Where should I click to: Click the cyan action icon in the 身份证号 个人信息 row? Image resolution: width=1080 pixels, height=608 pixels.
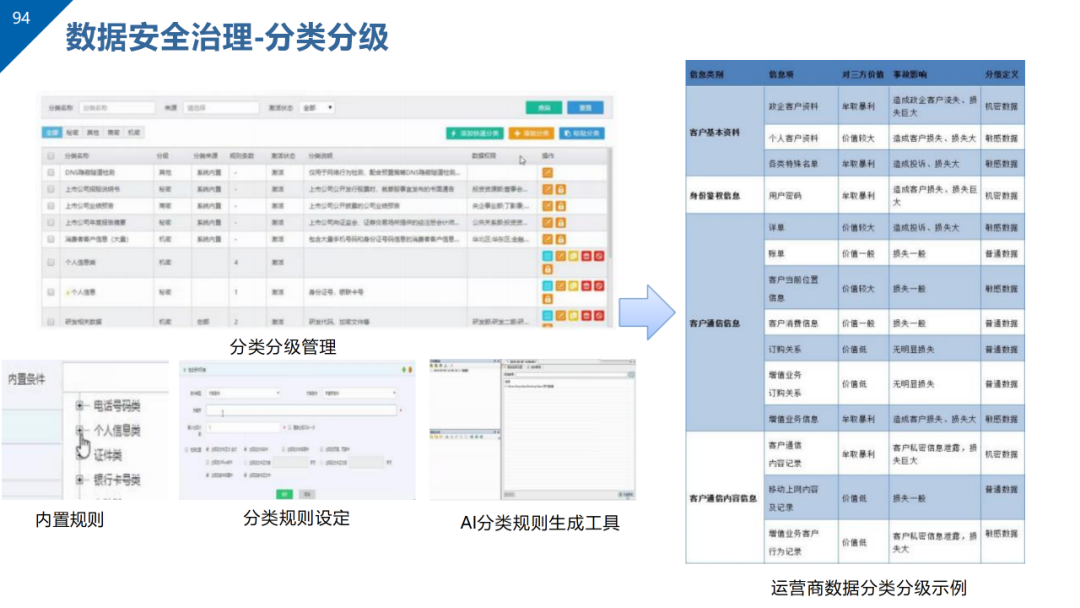pos(548,286)
